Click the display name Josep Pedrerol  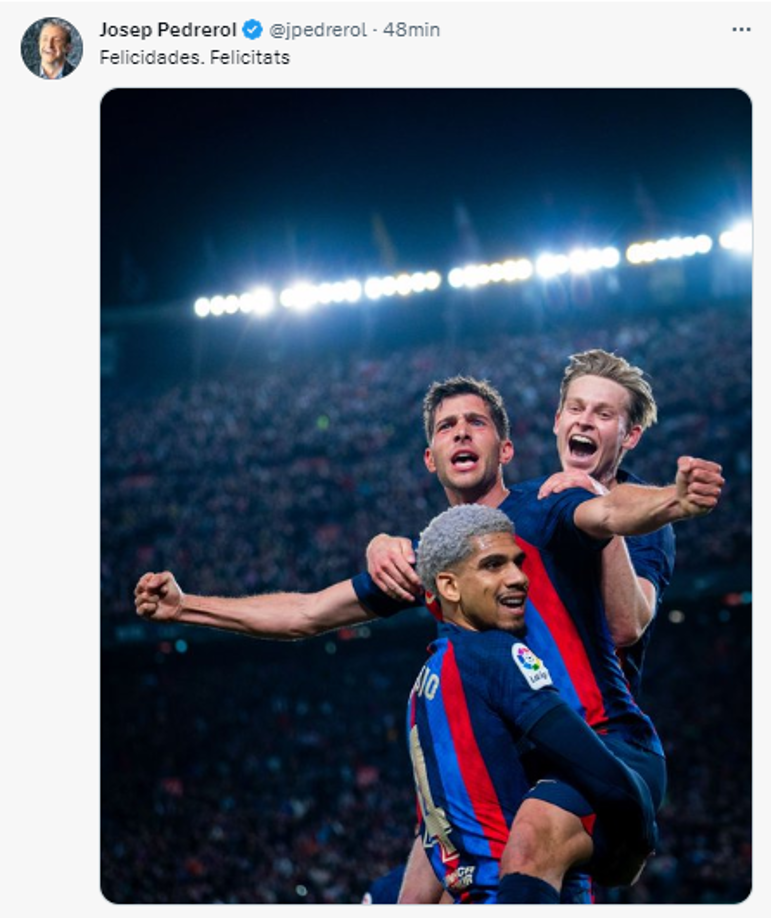point(168,30)
